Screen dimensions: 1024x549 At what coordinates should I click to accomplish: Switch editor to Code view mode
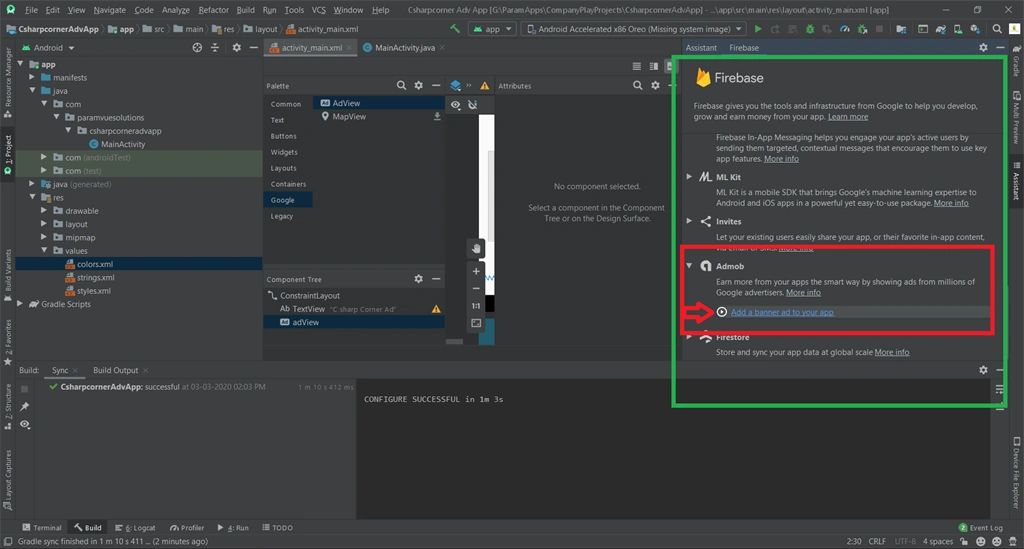coord(637,66)
